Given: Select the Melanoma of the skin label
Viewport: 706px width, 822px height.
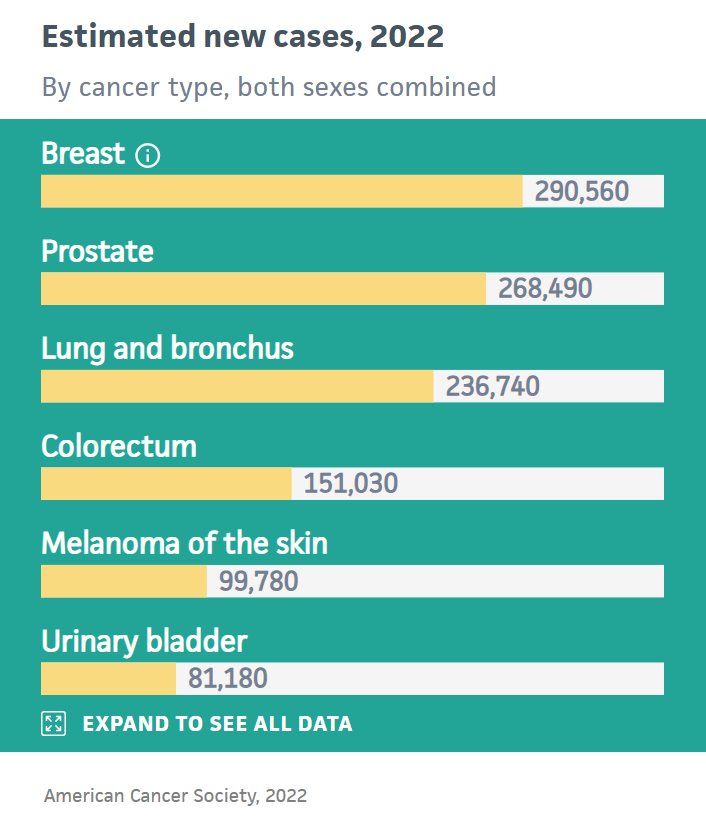Looking at the screenshot, I should [184, 543].
